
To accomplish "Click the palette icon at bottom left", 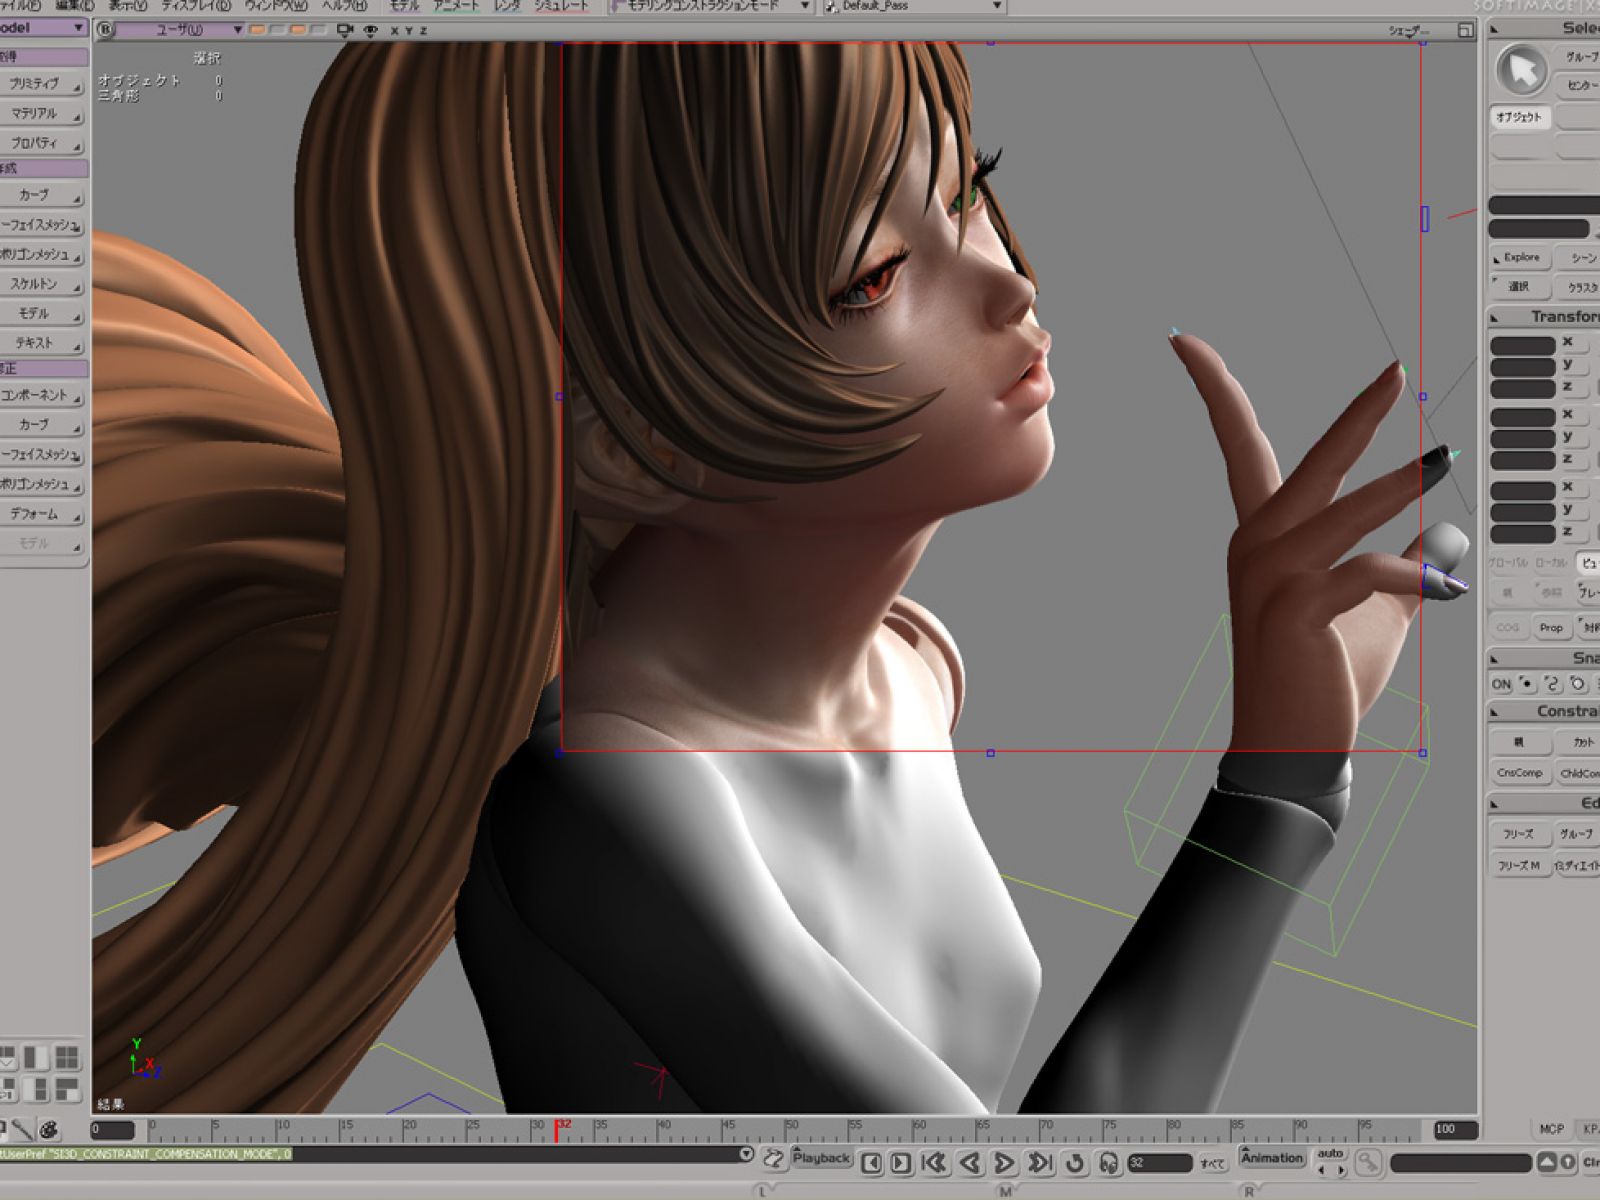I will [x=49, y=1130].
